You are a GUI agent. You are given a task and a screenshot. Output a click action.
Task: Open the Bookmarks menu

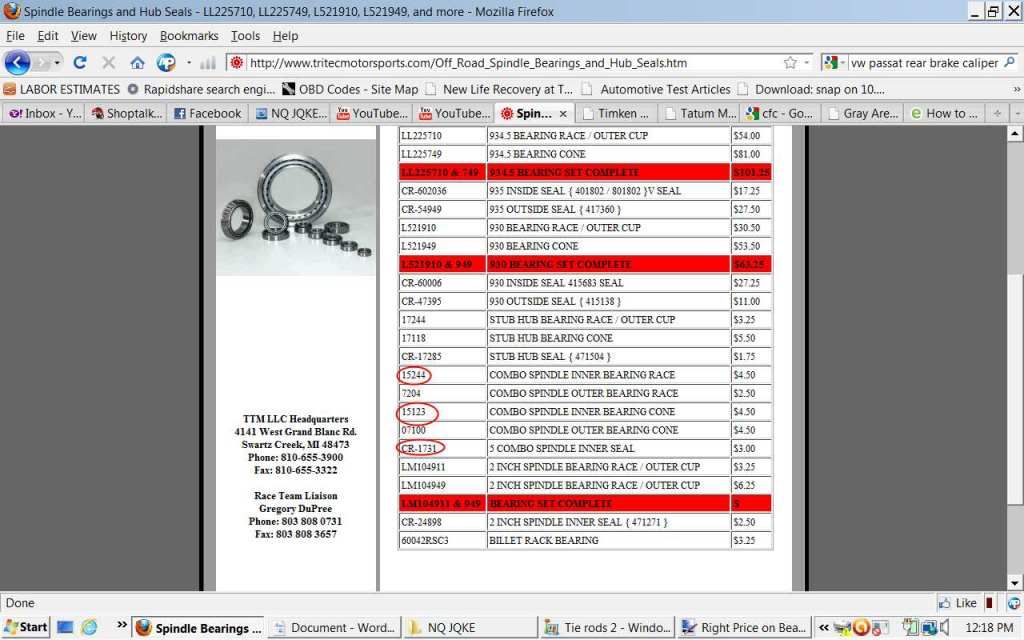(x=189, y=36)
